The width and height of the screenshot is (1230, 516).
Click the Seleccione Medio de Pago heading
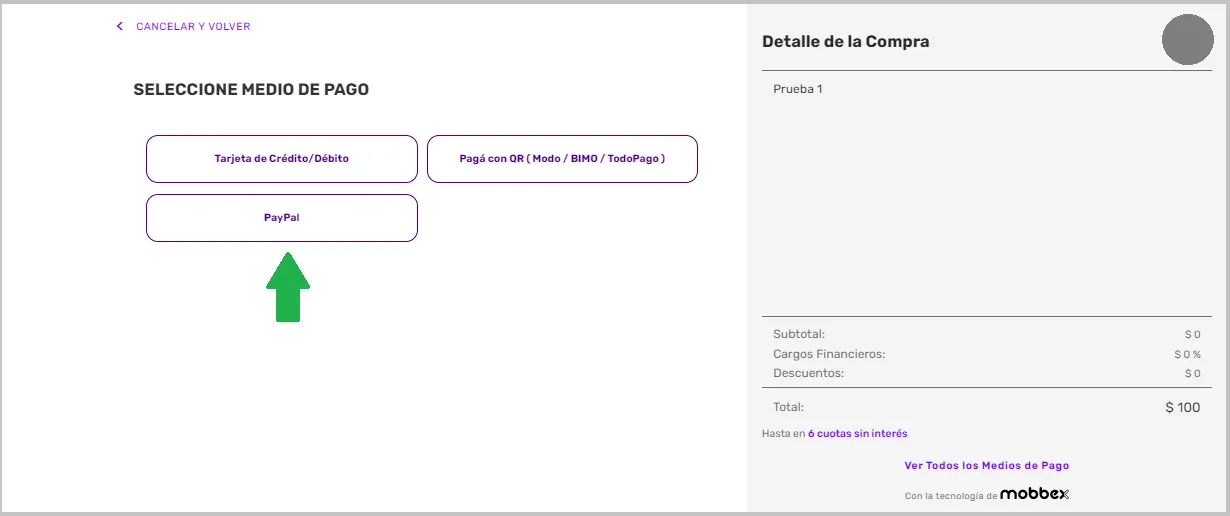[251, 90]
